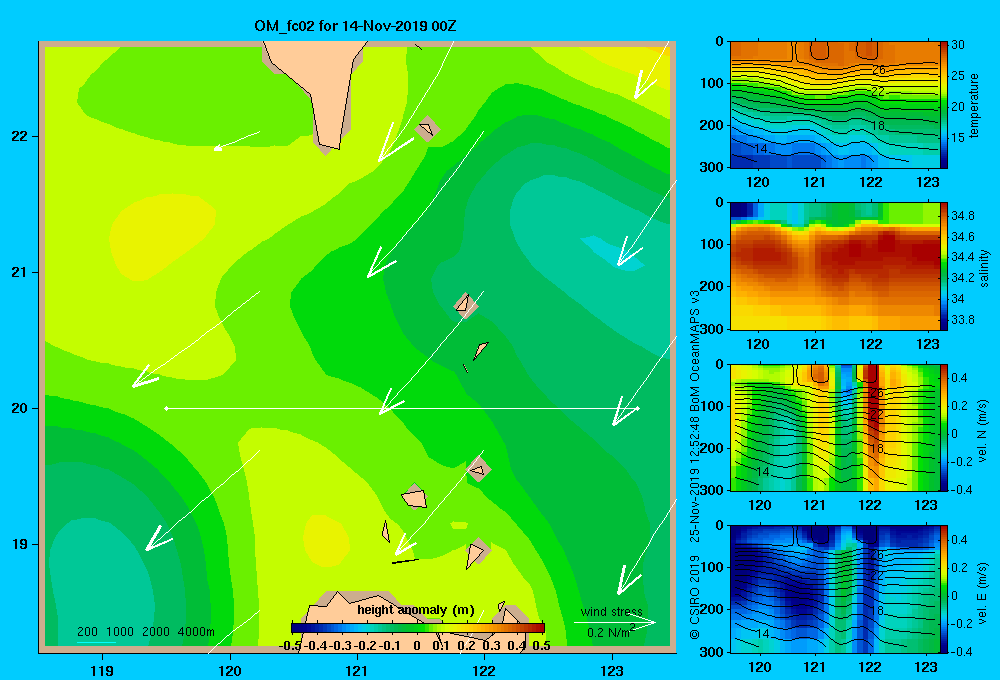The image size is (1000, 680).
Task: Click the 'salinity' colorbar label
Action: pos(984,268)
